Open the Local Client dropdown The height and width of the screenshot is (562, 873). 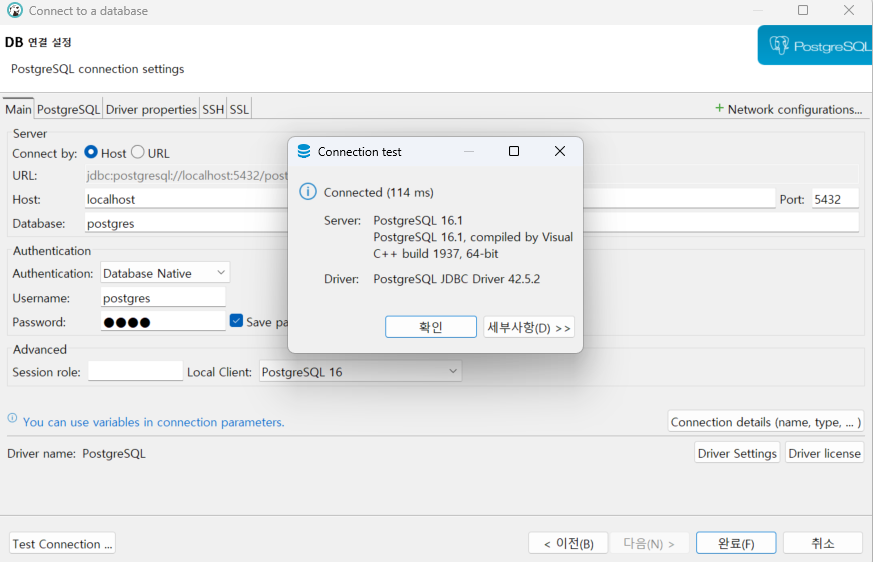click(360, 372)
